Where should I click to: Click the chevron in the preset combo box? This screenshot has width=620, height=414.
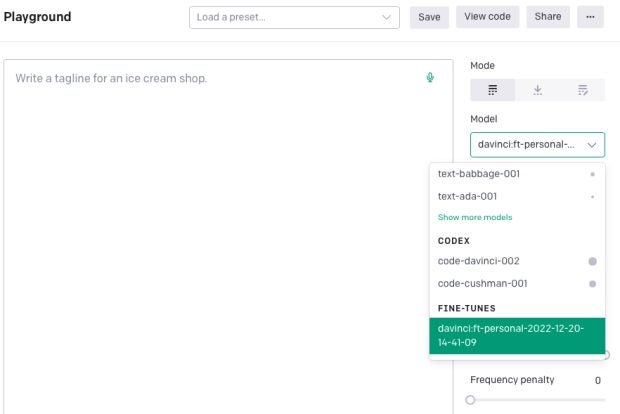(387, 17)
